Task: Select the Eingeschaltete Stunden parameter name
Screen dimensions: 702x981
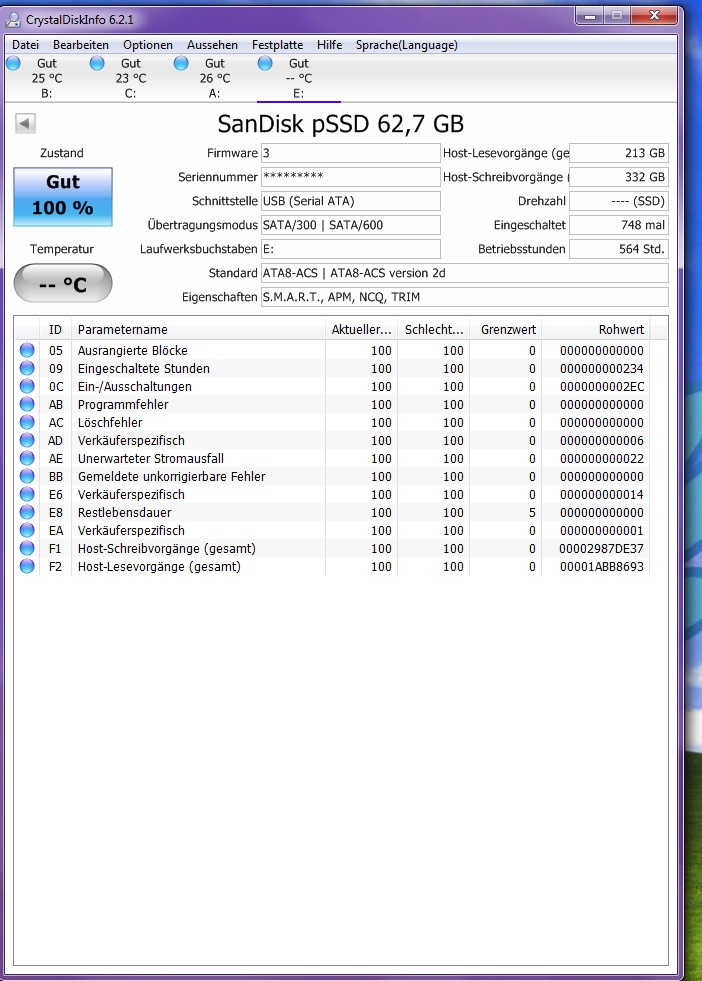Action: coord(144,369)
